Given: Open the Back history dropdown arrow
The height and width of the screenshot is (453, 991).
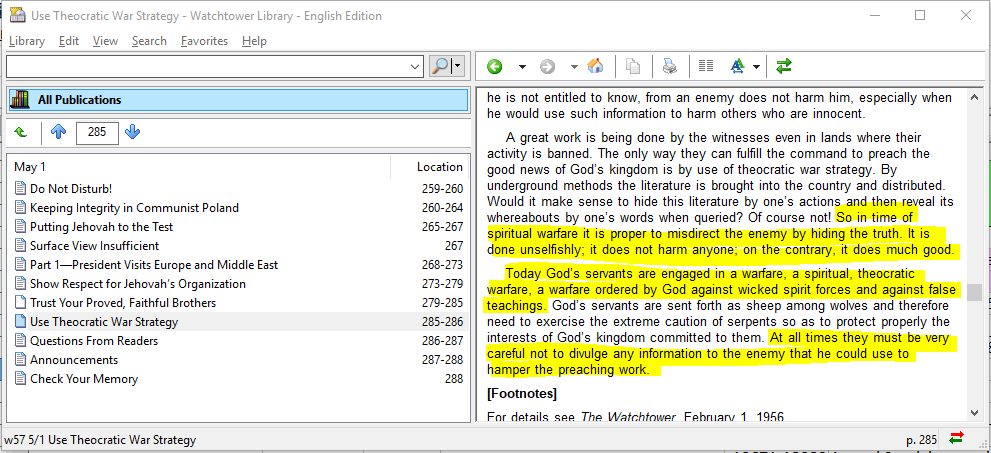Looking at the screenshot, I should 521,67.
